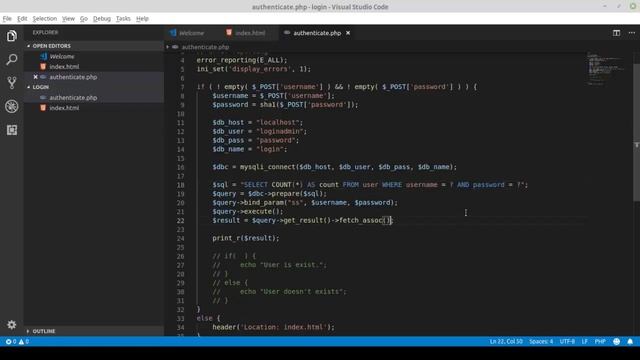Switch to the index.html tab

(x=250, y=33)
